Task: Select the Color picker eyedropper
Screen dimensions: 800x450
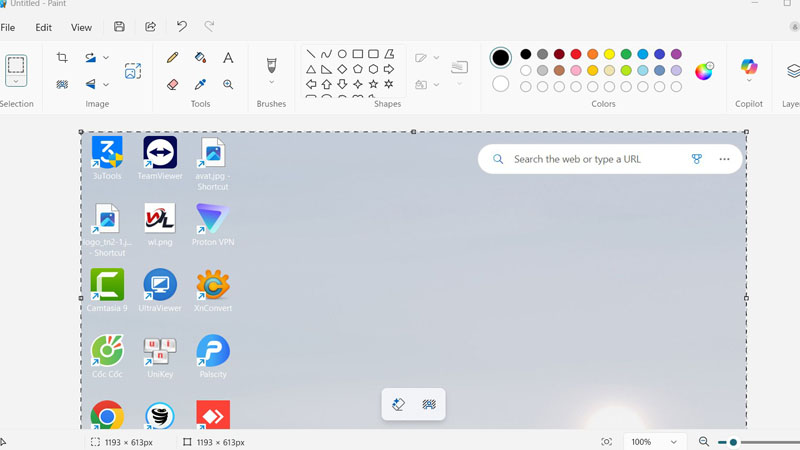Action: pyautogui.click(x=201, y=84)
